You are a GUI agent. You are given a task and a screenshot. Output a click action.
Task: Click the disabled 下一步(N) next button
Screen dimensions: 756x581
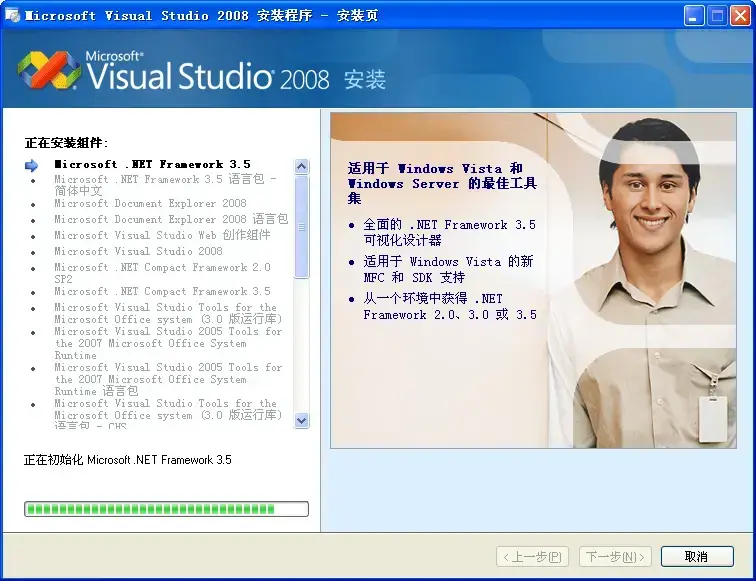coord(615,557)
